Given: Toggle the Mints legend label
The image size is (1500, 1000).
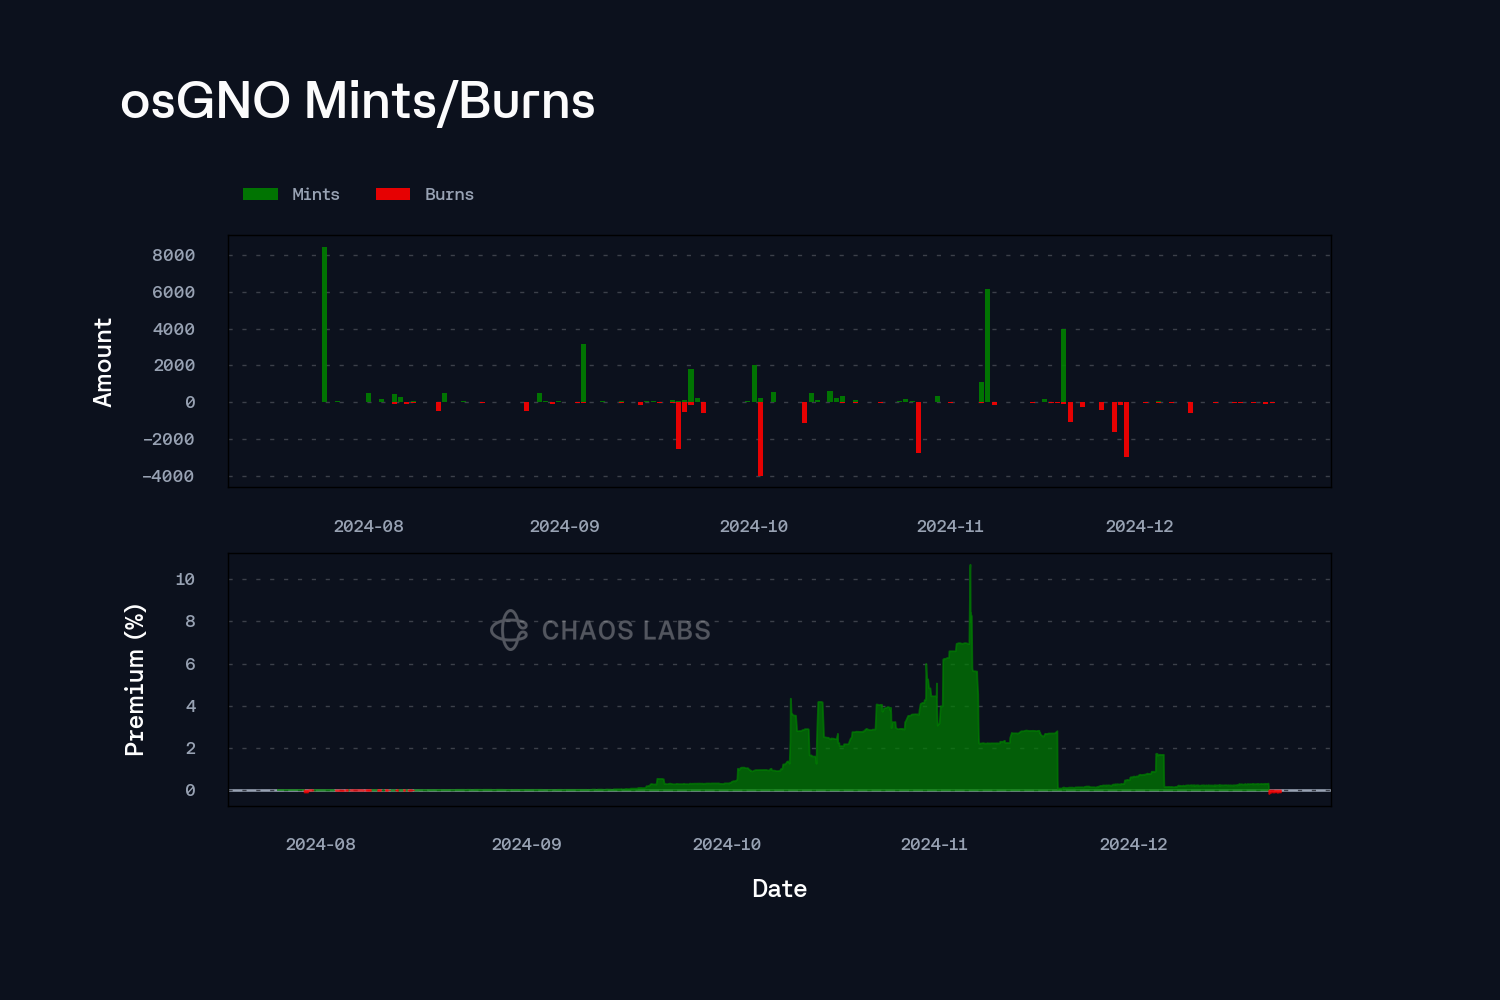Looking at the screenshot, I should pyautogui.click(x=316, y=194).
